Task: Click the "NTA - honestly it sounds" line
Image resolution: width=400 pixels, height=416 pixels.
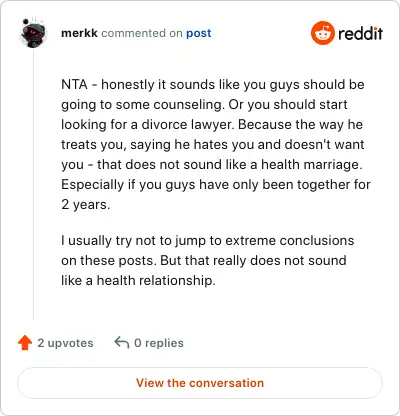Action: pos(213,85)
